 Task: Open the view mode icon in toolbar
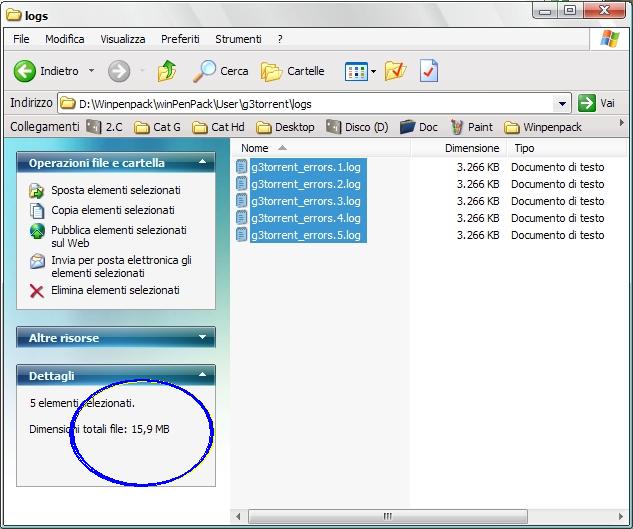pos(356,71)
